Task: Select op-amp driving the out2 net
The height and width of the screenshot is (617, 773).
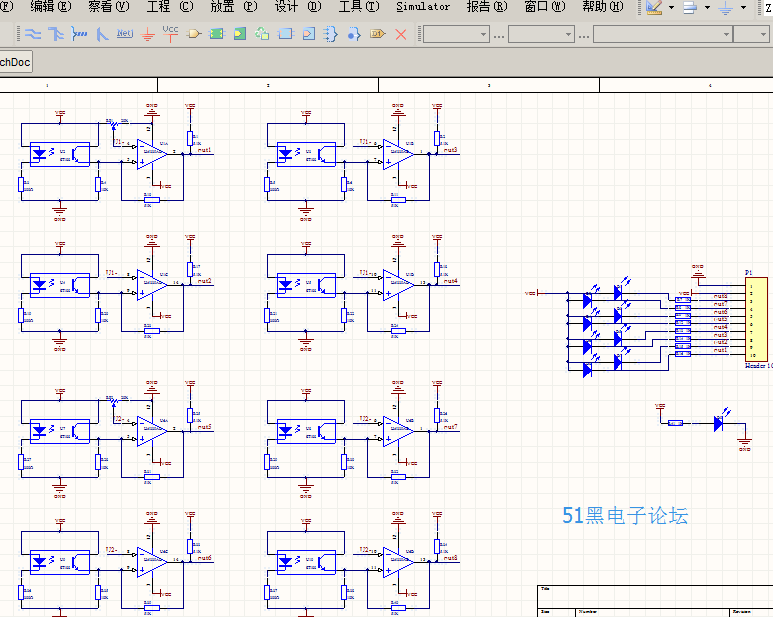Action: 151,285
